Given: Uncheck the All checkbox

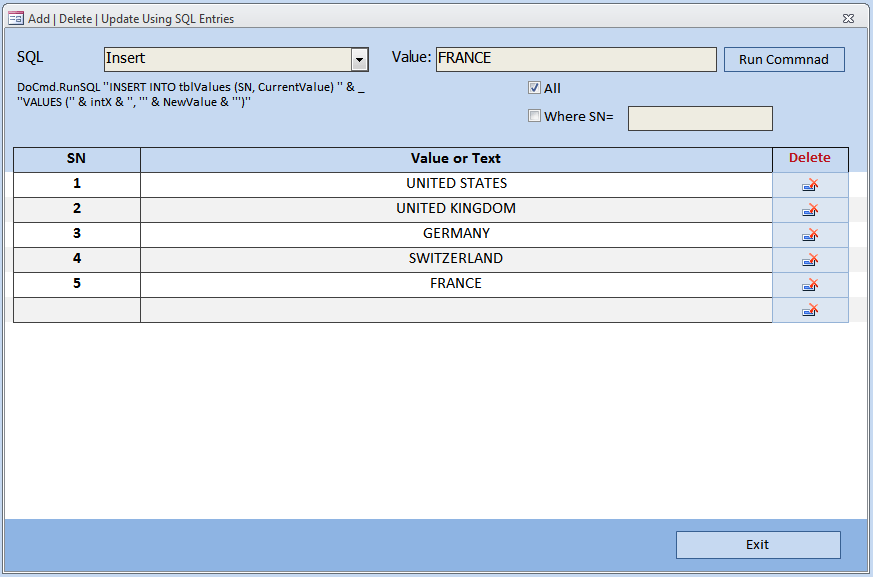Looking at the screenshot, I should [534, 87].
